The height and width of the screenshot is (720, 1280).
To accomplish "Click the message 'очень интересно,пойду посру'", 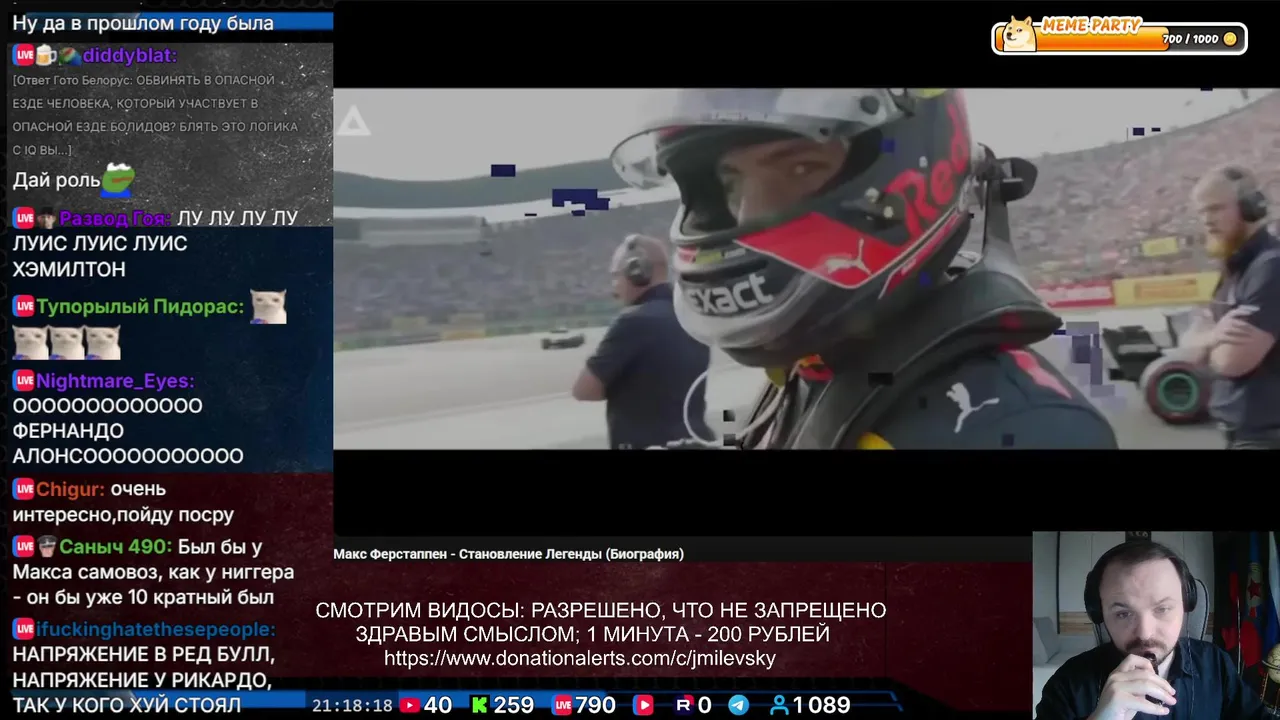I will [123, 502].
